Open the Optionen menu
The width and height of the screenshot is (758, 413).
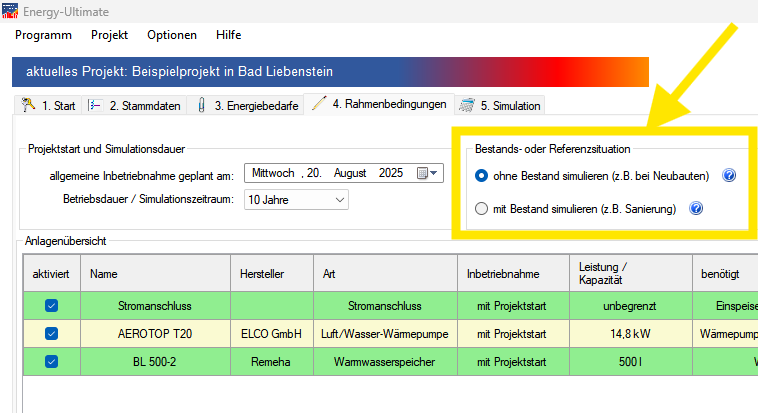tap(172, 34)
